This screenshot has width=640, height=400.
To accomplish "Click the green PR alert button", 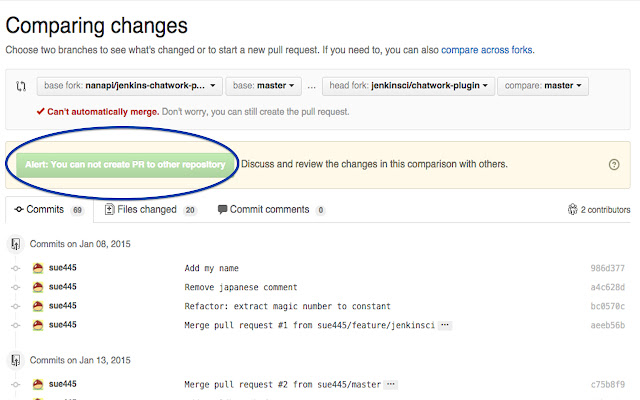I will pyautogui.click(x=124, y=164).
